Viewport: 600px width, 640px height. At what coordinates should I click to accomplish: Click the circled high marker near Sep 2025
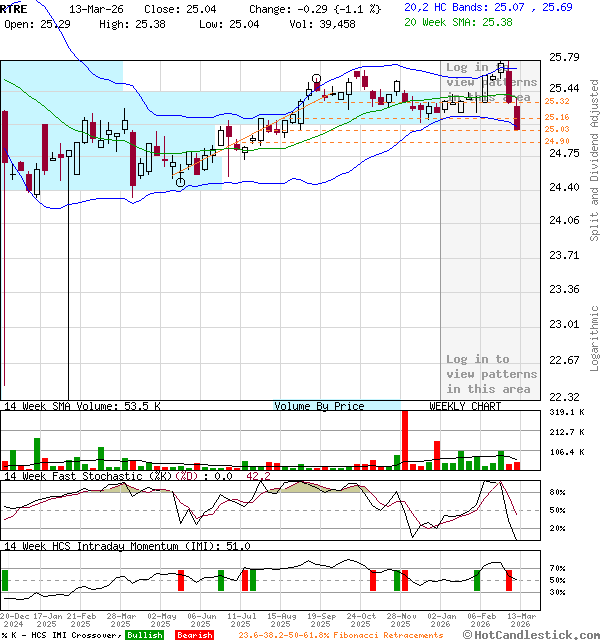coord(316,78)
